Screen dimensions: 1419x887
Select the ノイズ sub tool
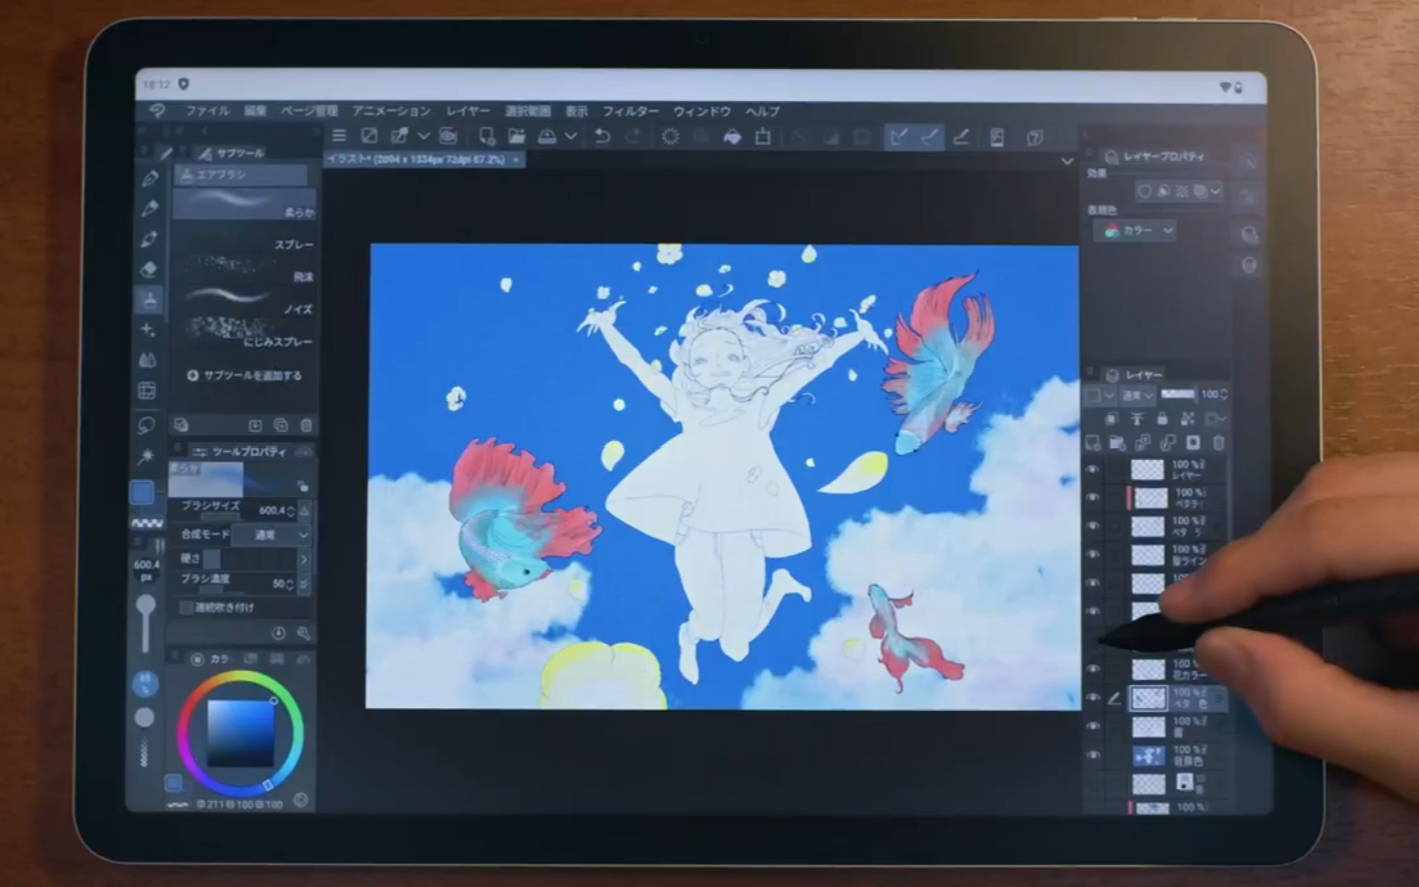[245, 300]
